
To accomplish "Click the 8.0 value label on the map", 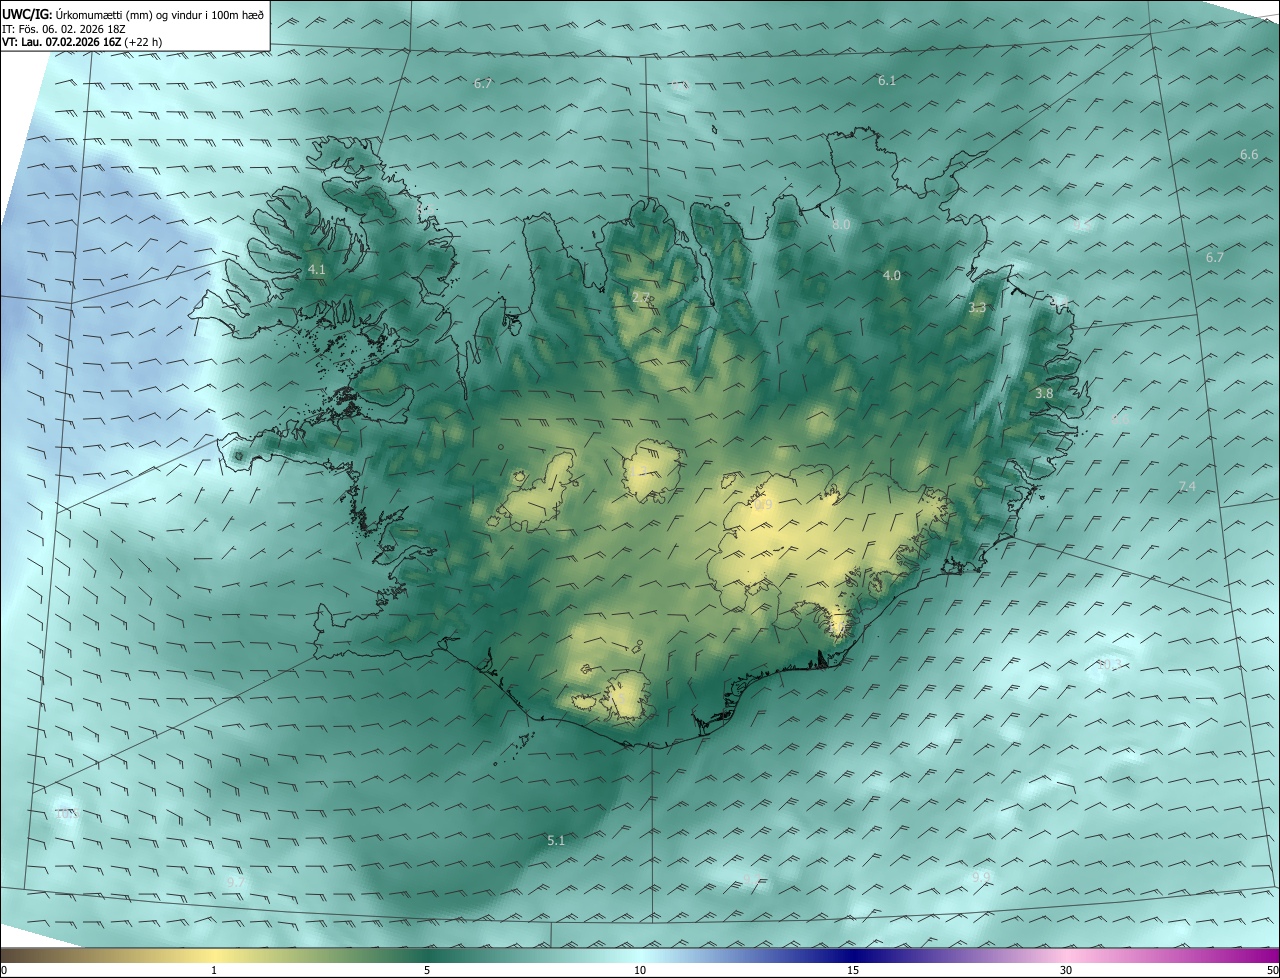I will tap(841, 225).
